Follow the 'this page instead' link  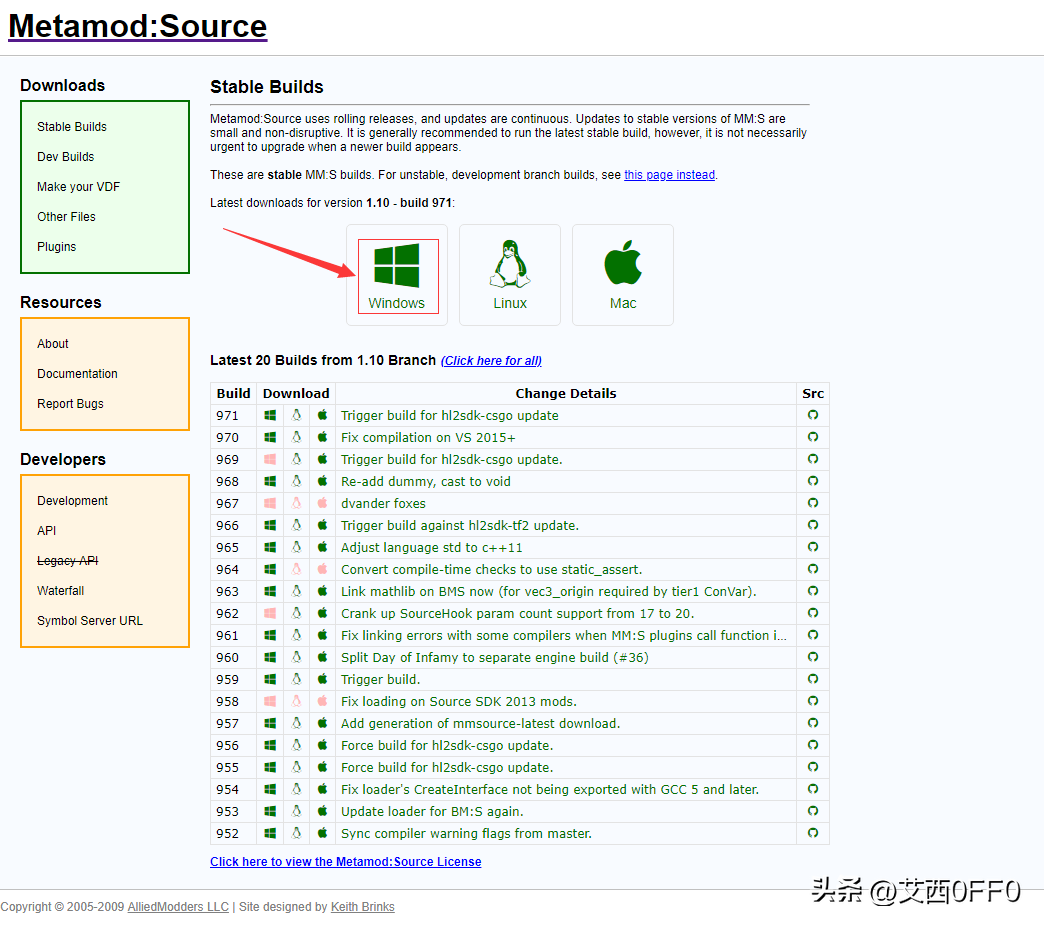click(x=669, y=175)
